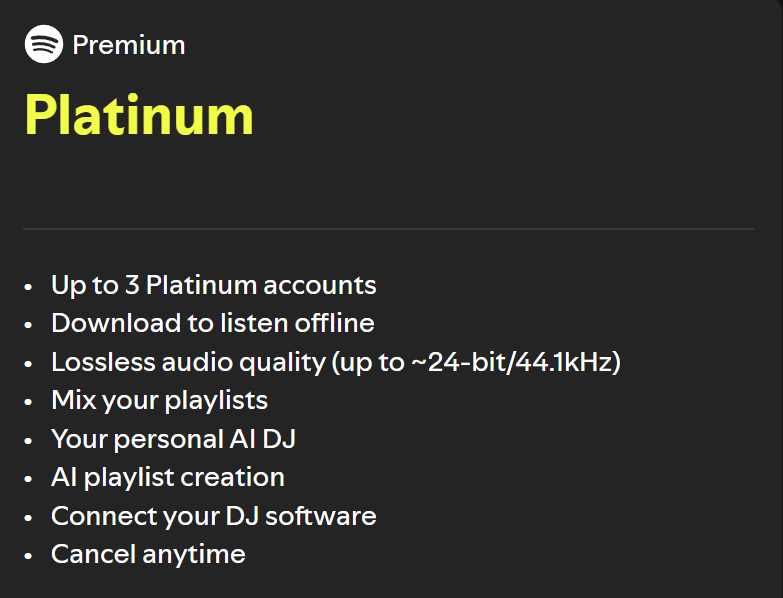Click the horizontal divider under Platinum

(388, 229)
